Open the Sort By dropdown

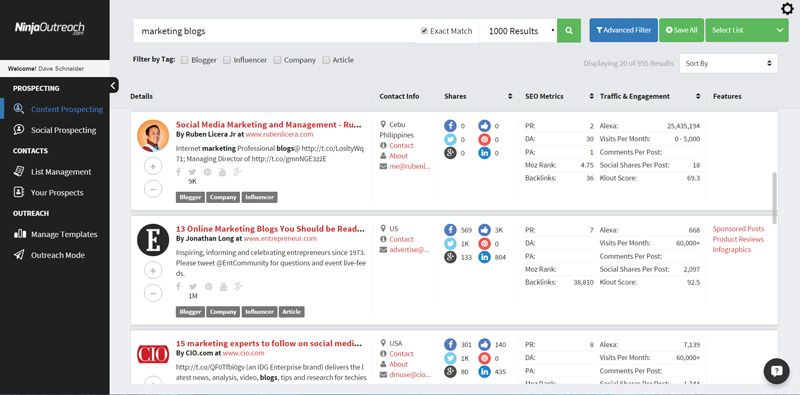[x=728, y=63]
